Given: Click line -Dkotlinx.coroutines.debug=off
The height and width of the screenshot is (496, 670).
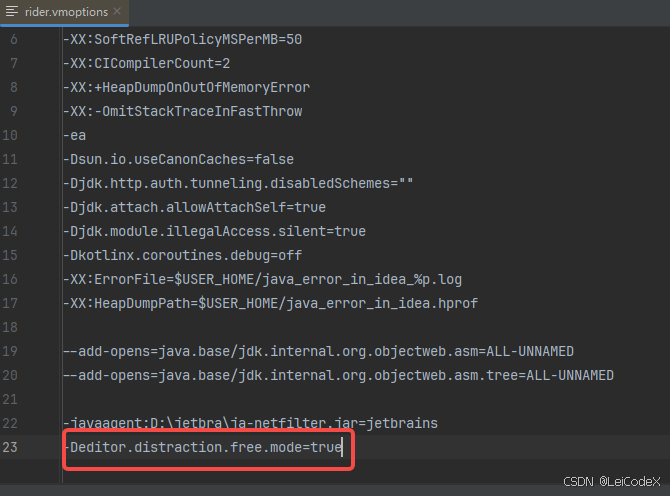Looking at the screenshot, I should [x=182, y=255].
